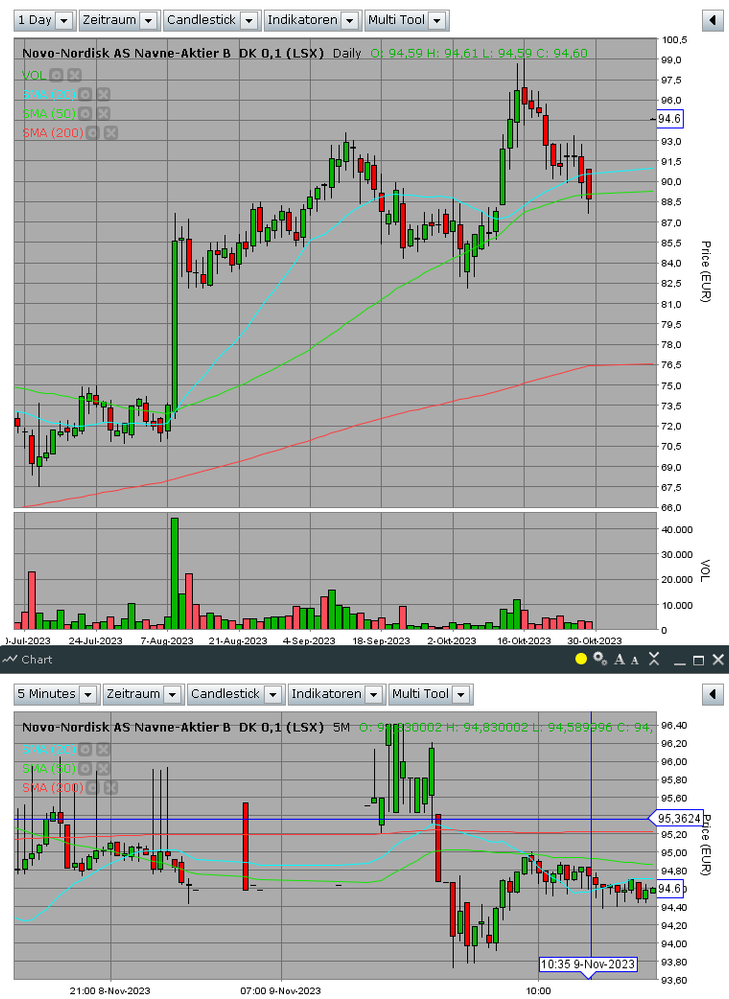Remove SMA (20) from the daily chart
Image resolution: width=729 pixels, height=999 pixels.
point(103,94)
